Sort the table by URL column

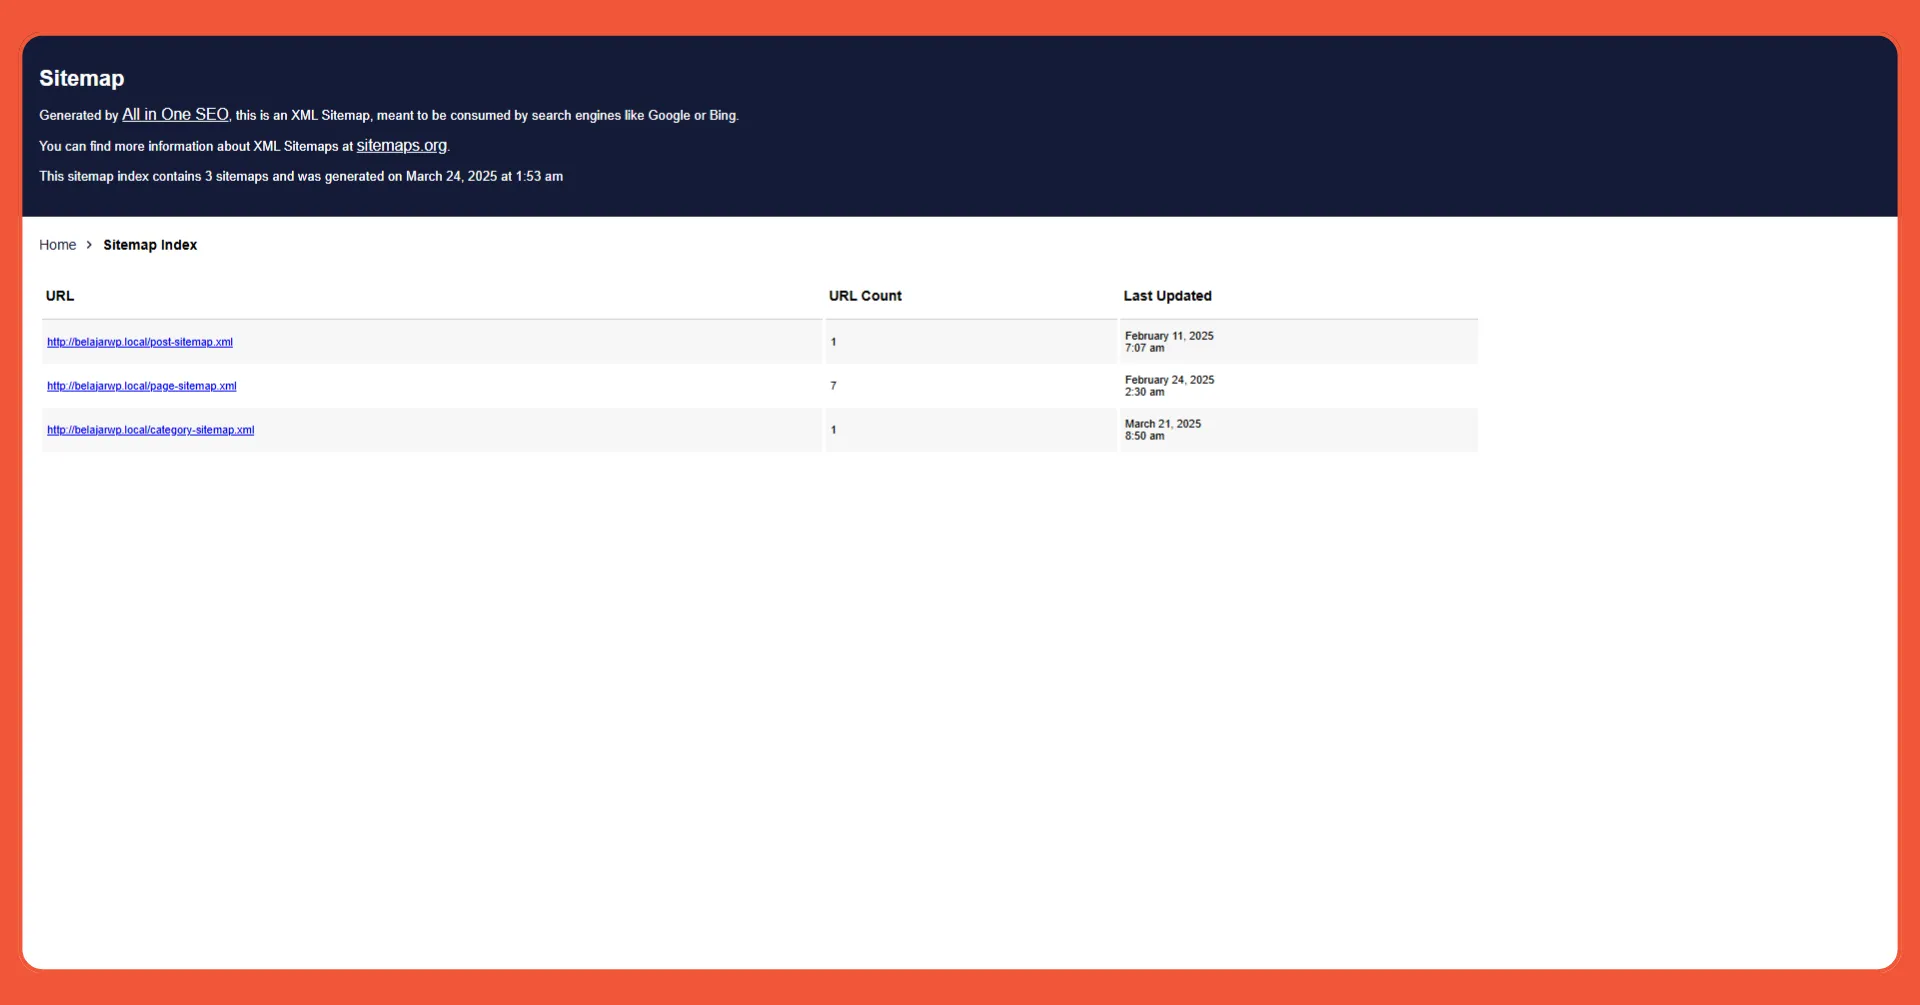click(x=60, y=296)
